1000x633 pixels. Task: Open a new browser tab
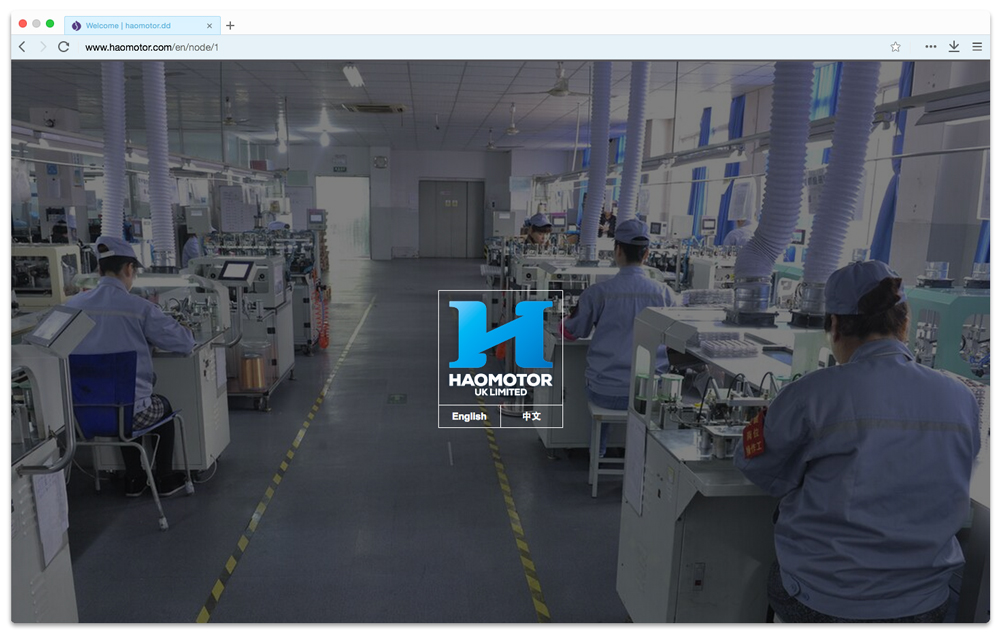pos(230,25)
